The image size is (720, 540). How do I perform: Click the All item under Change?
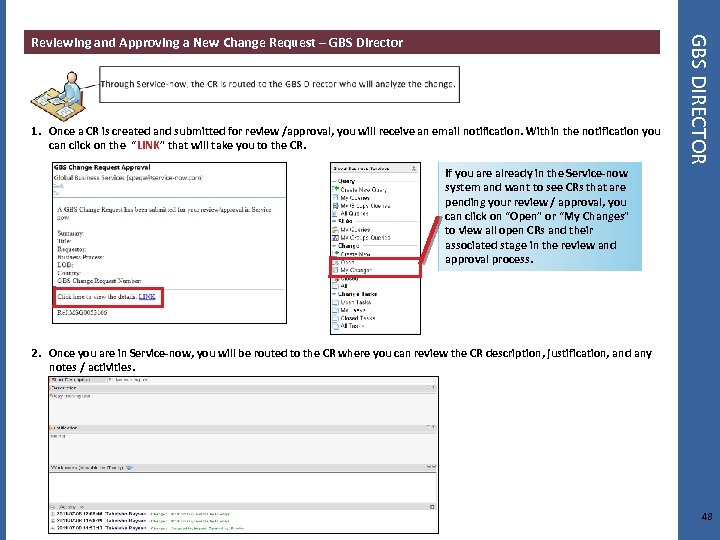point(344,286)
